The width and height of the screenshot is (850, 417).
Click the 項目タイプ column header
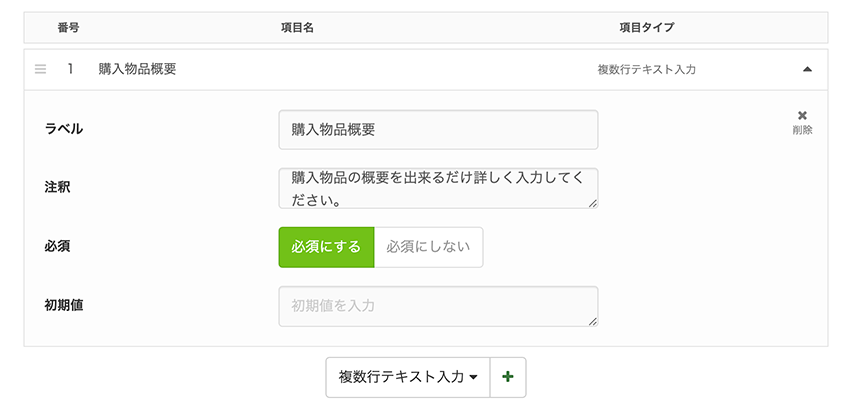point(647,28)
